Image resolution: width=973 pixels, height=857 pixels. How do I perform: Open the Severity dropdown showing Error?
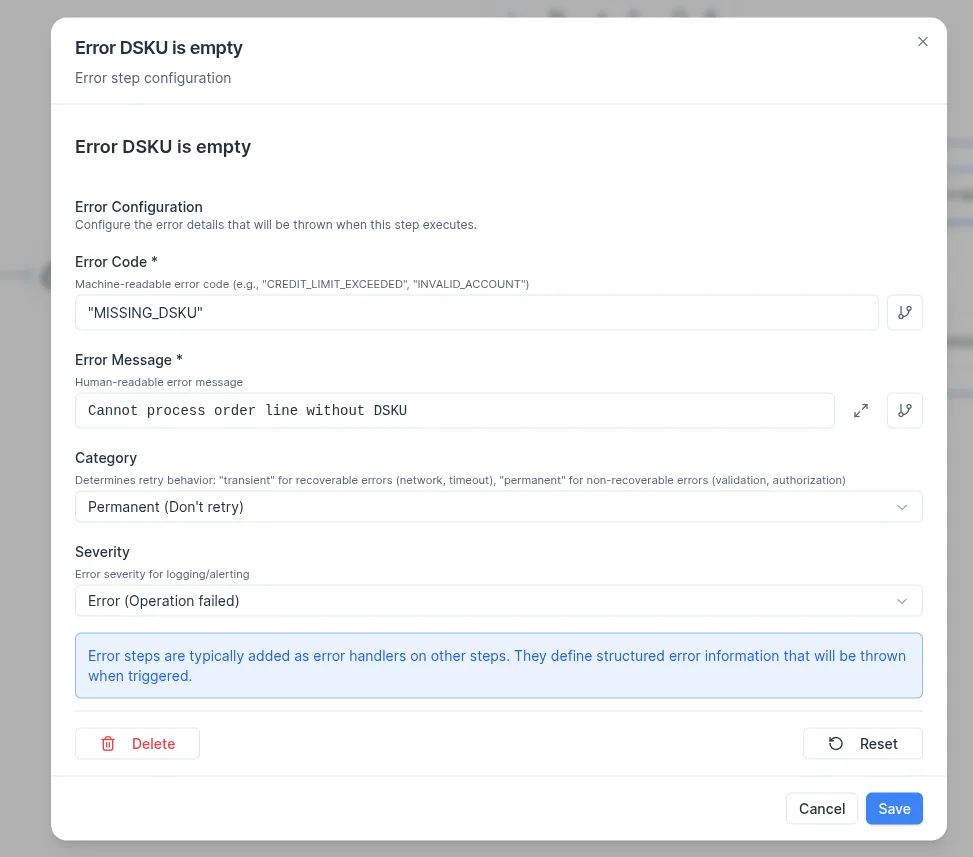[480, 601]
